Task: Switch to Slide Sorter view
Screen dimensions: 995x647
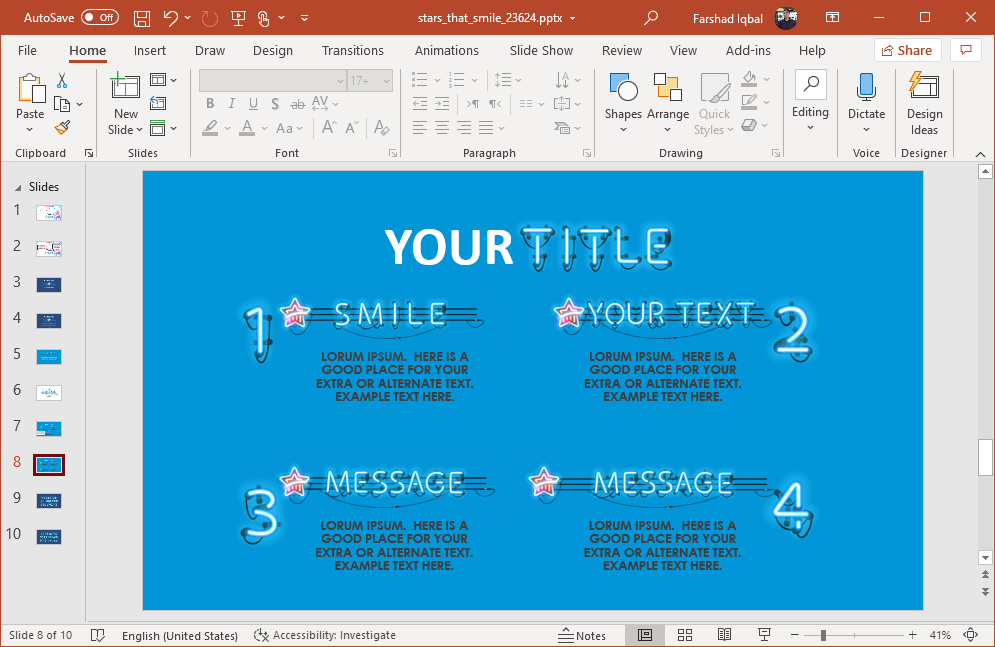Action: 685,635
